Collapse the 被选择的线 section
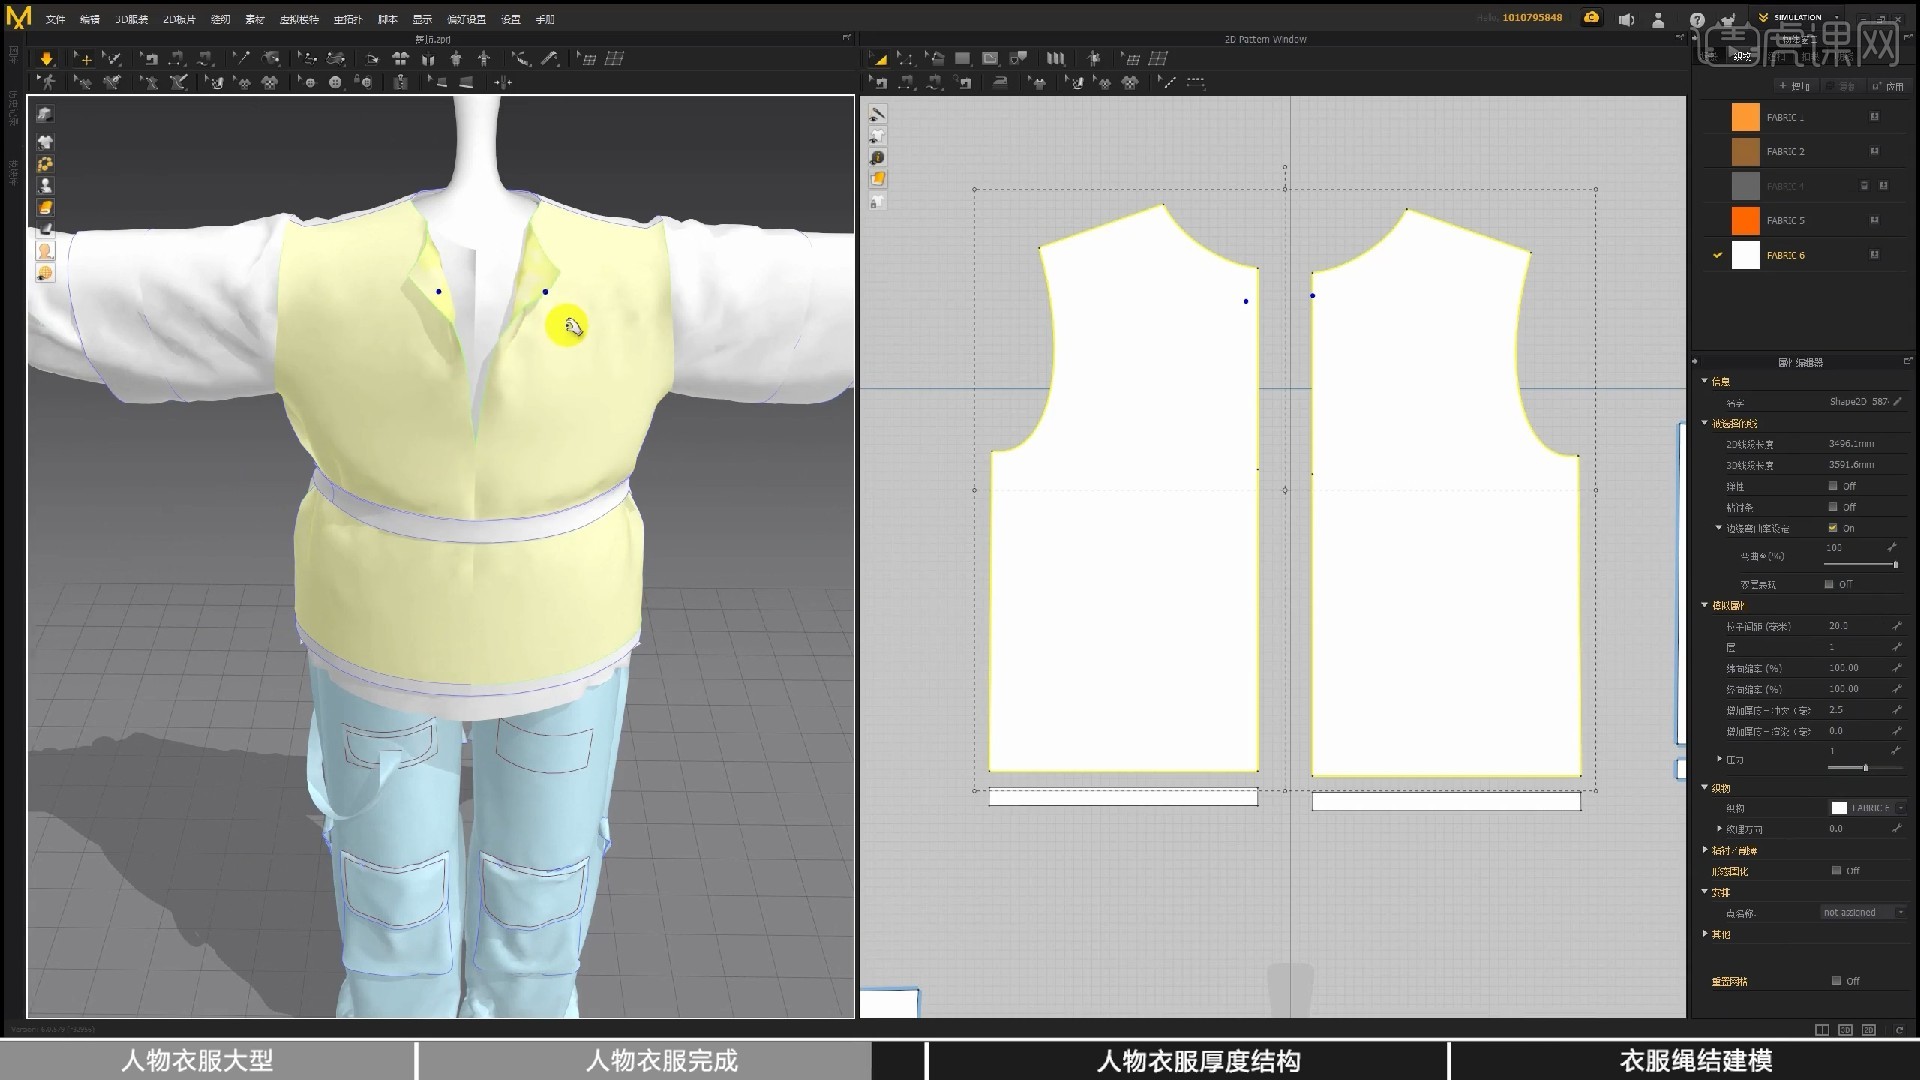 click(1705, 423)
